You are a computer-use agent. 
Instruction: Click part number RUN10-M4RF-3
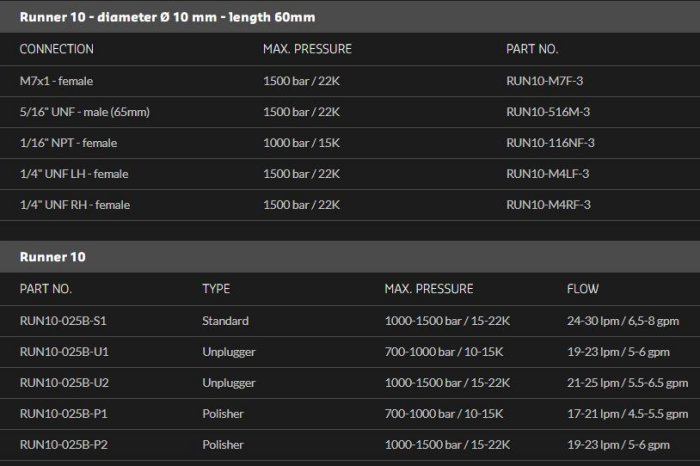pyautogui.click(x=549, y=205)
